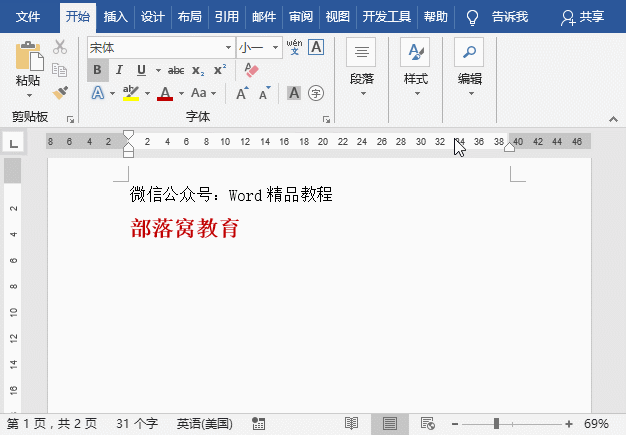Toggle character shading A icon
This screenshot has height=435, width=626.
pos(294,93)
